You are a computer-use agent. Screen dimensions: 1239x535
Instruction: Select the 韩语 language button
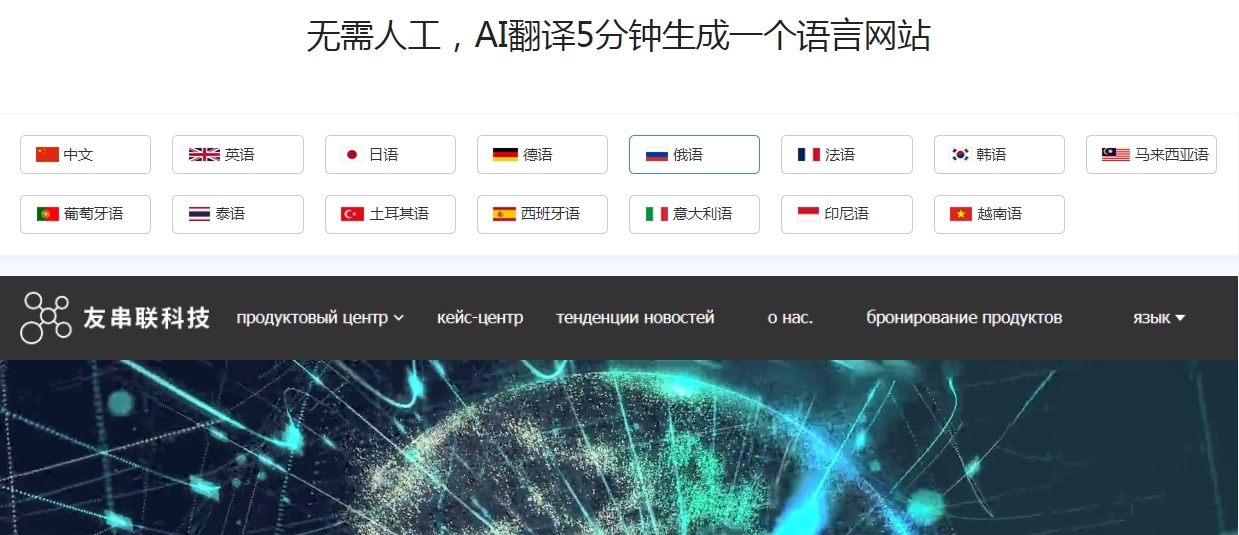999,155
